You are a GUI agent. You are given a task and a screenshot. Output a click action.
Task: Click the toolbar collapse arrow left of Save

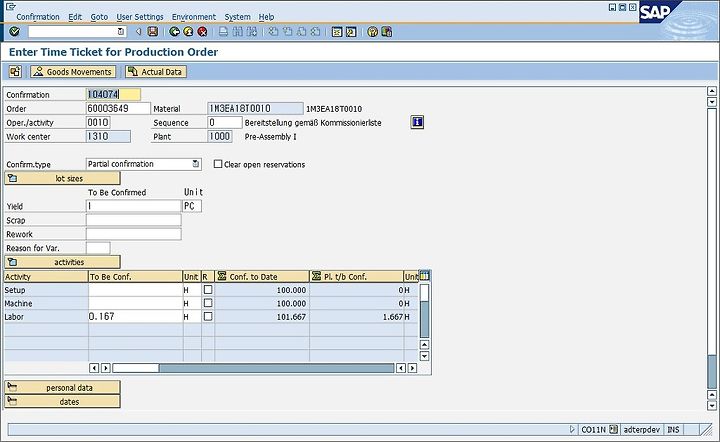coord(138,32)
